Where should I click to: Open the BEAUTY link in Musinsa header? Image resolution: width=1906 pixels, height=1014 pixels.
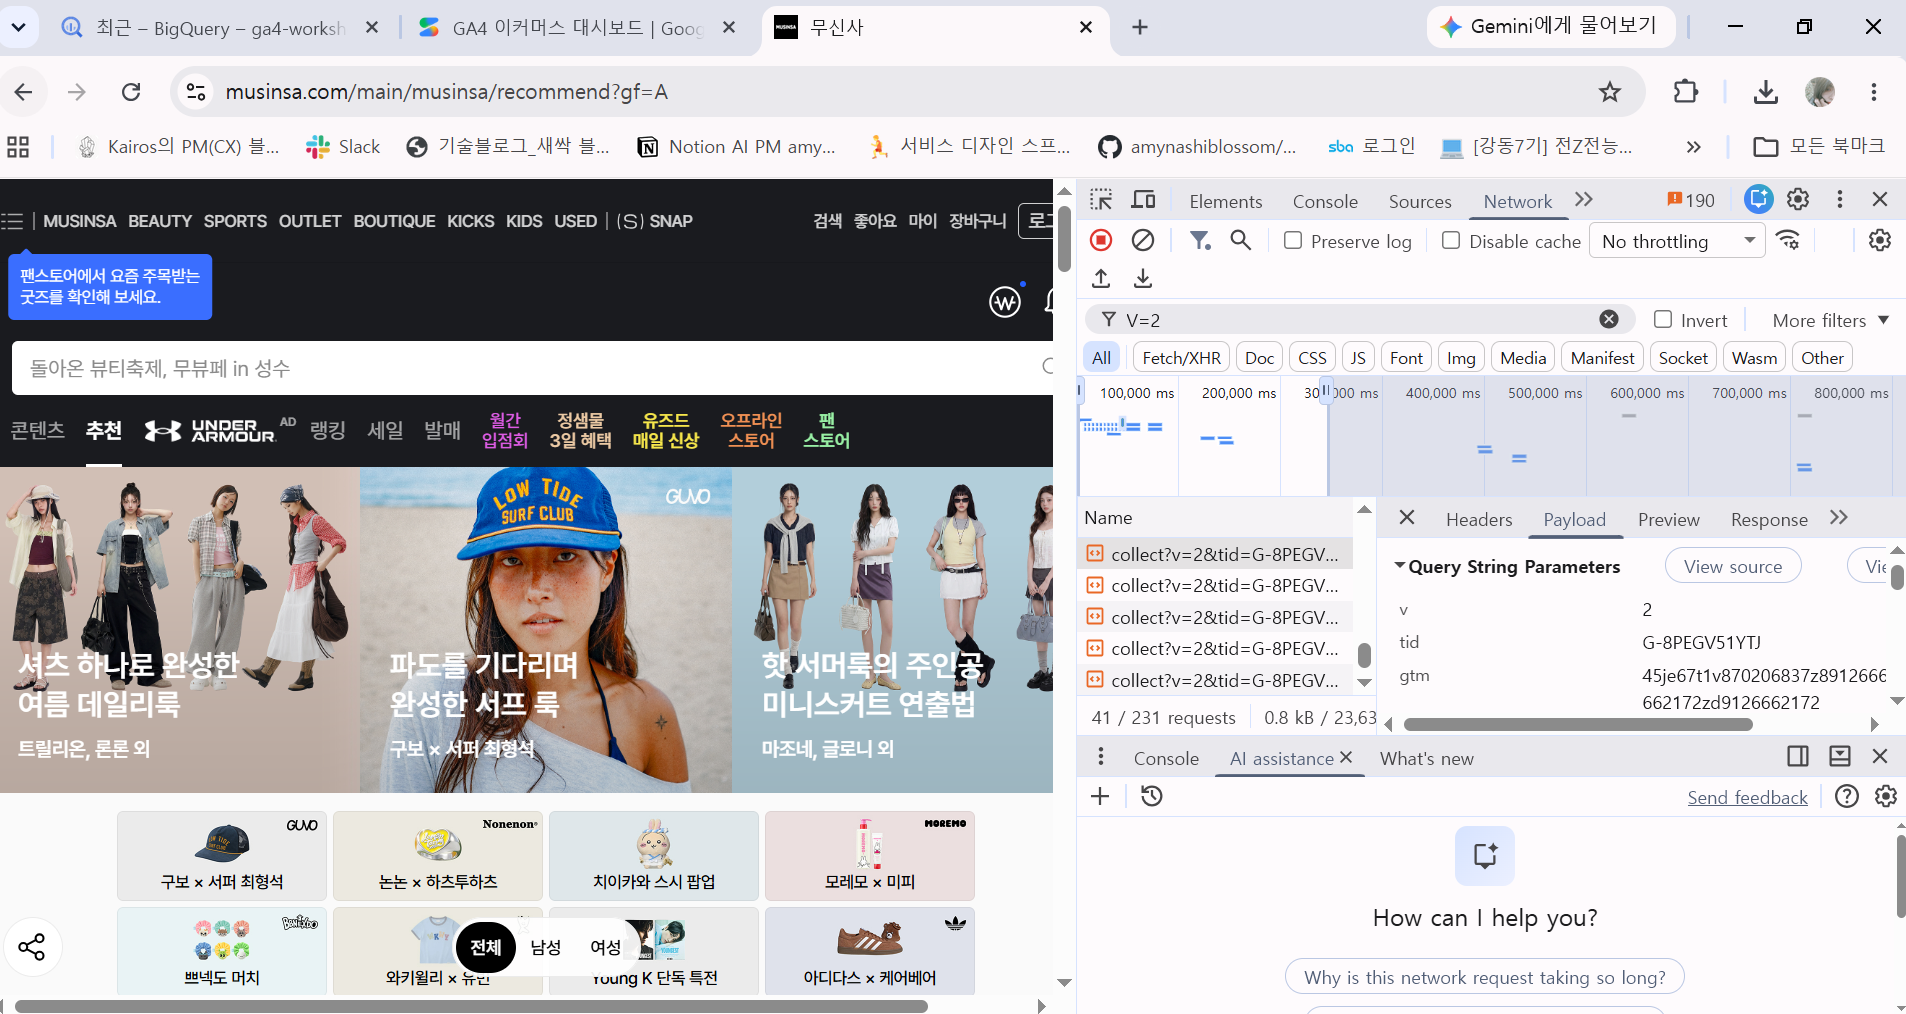(160, 221)
